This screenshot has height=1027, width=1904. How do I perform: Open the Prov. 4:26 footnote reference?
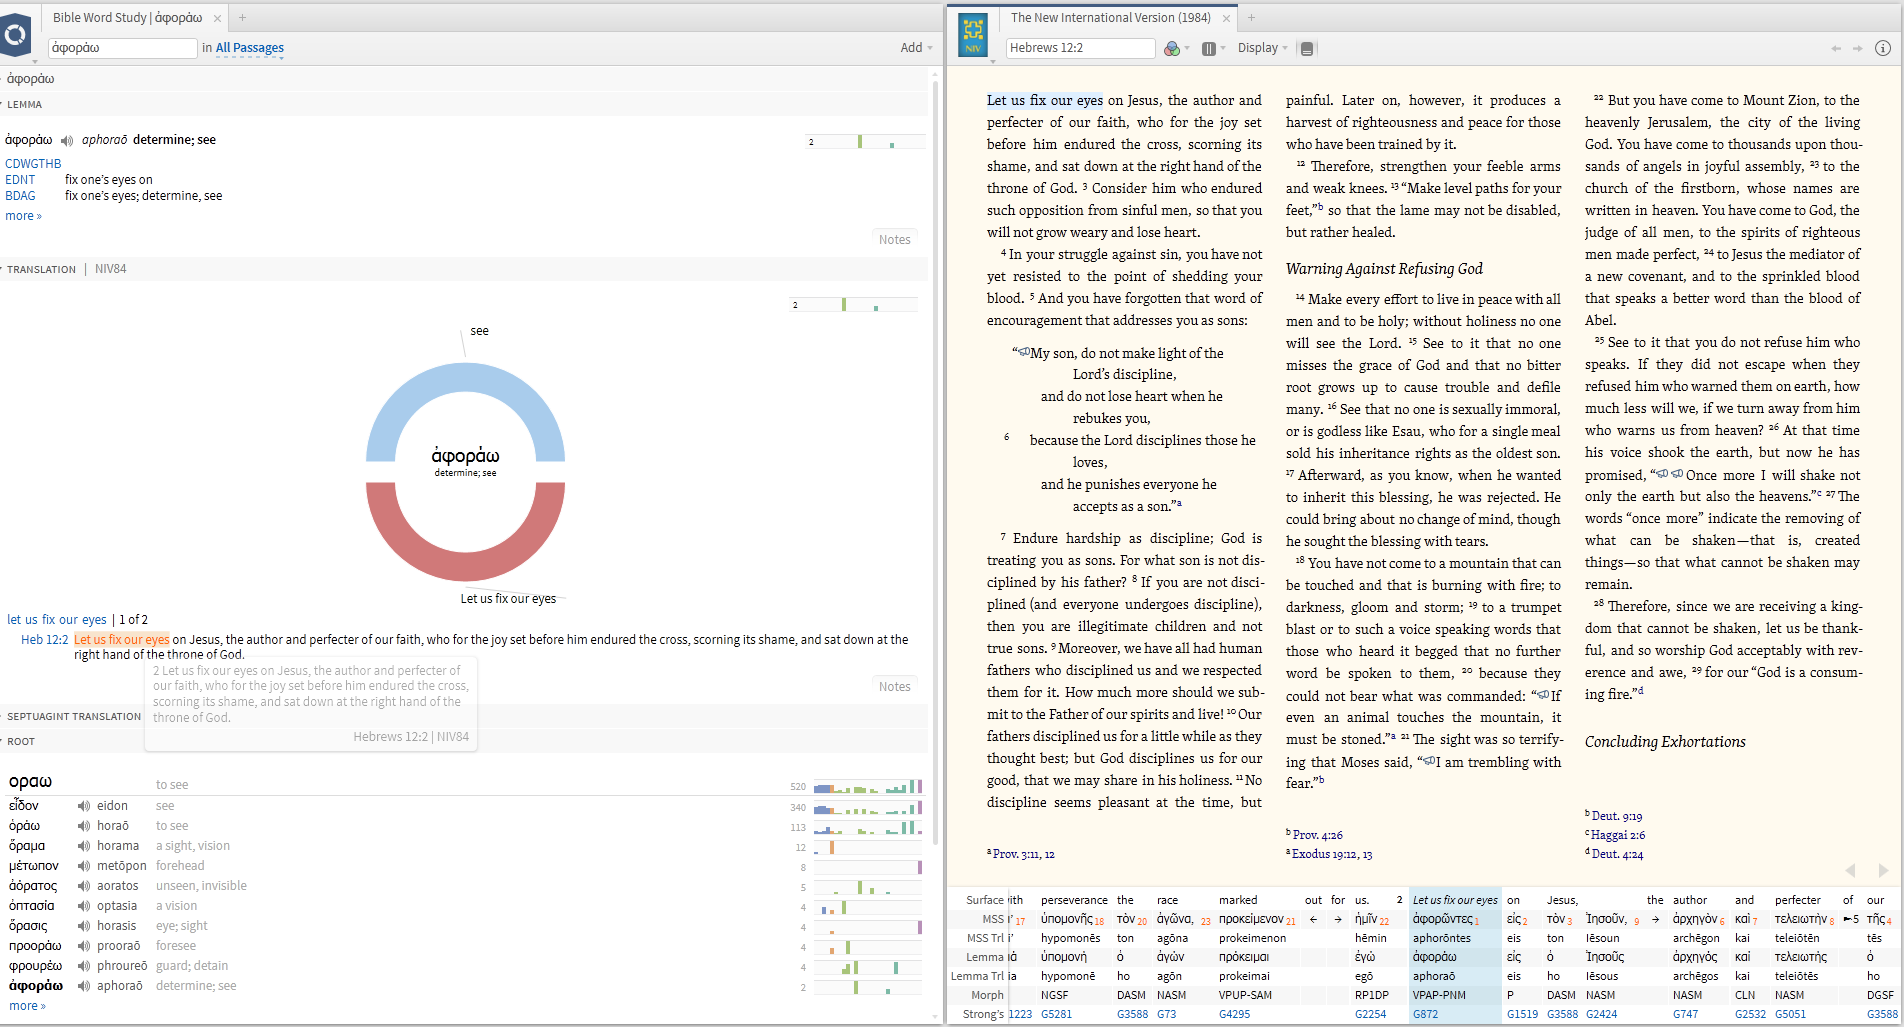click(x=1318, y=835)
